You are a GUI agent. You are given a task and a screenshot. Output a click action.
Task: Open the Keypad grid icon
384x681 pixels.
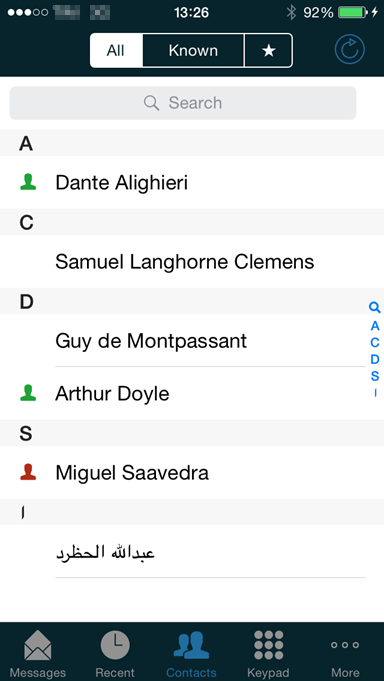268,645
